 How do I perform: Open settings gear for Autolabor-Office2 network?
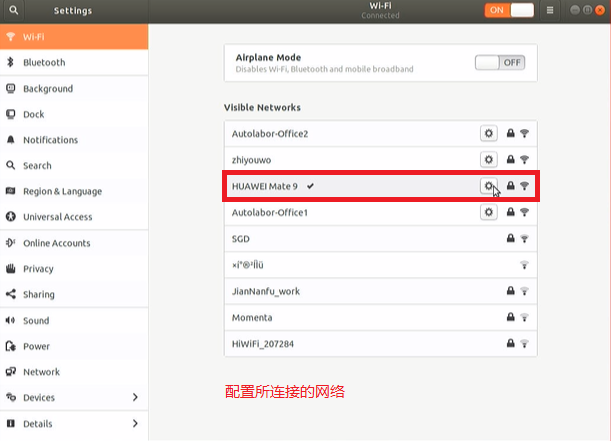[488, 133]
